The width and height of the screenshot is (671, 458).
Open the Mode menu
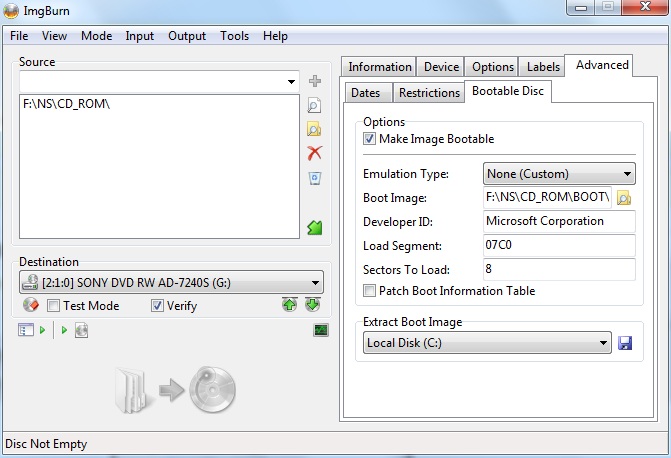97,36
